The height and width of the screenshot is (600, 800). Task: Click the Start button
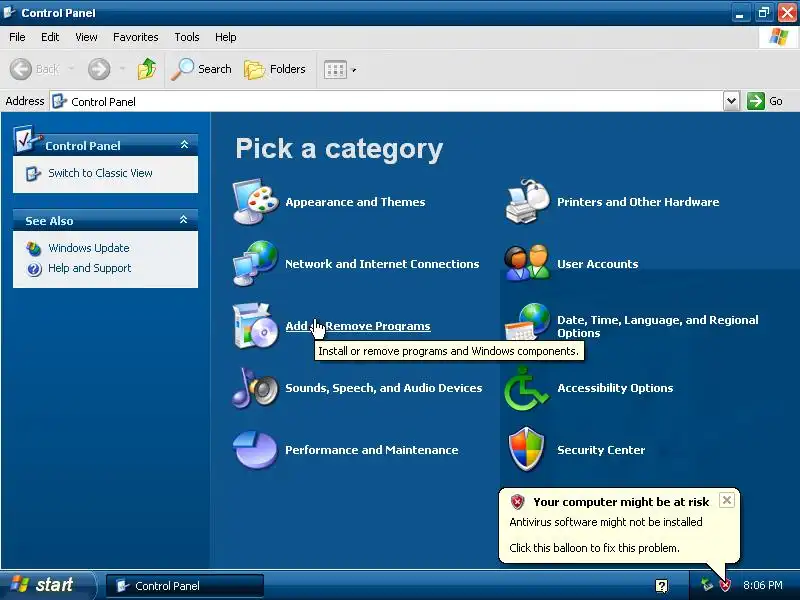[47, 585]
